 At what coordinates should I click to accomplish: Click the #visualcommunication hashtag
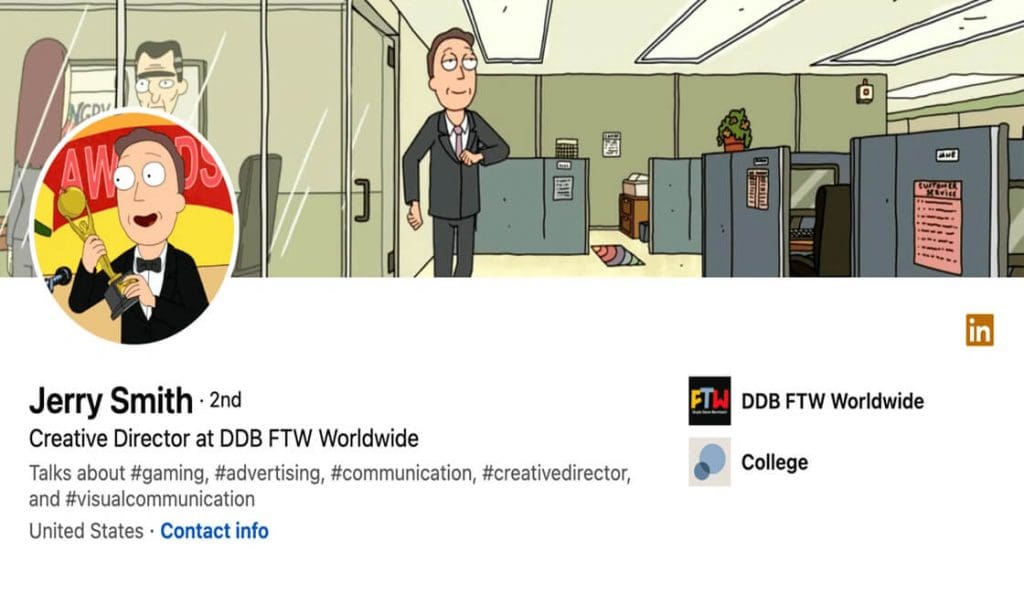(160, 499)
